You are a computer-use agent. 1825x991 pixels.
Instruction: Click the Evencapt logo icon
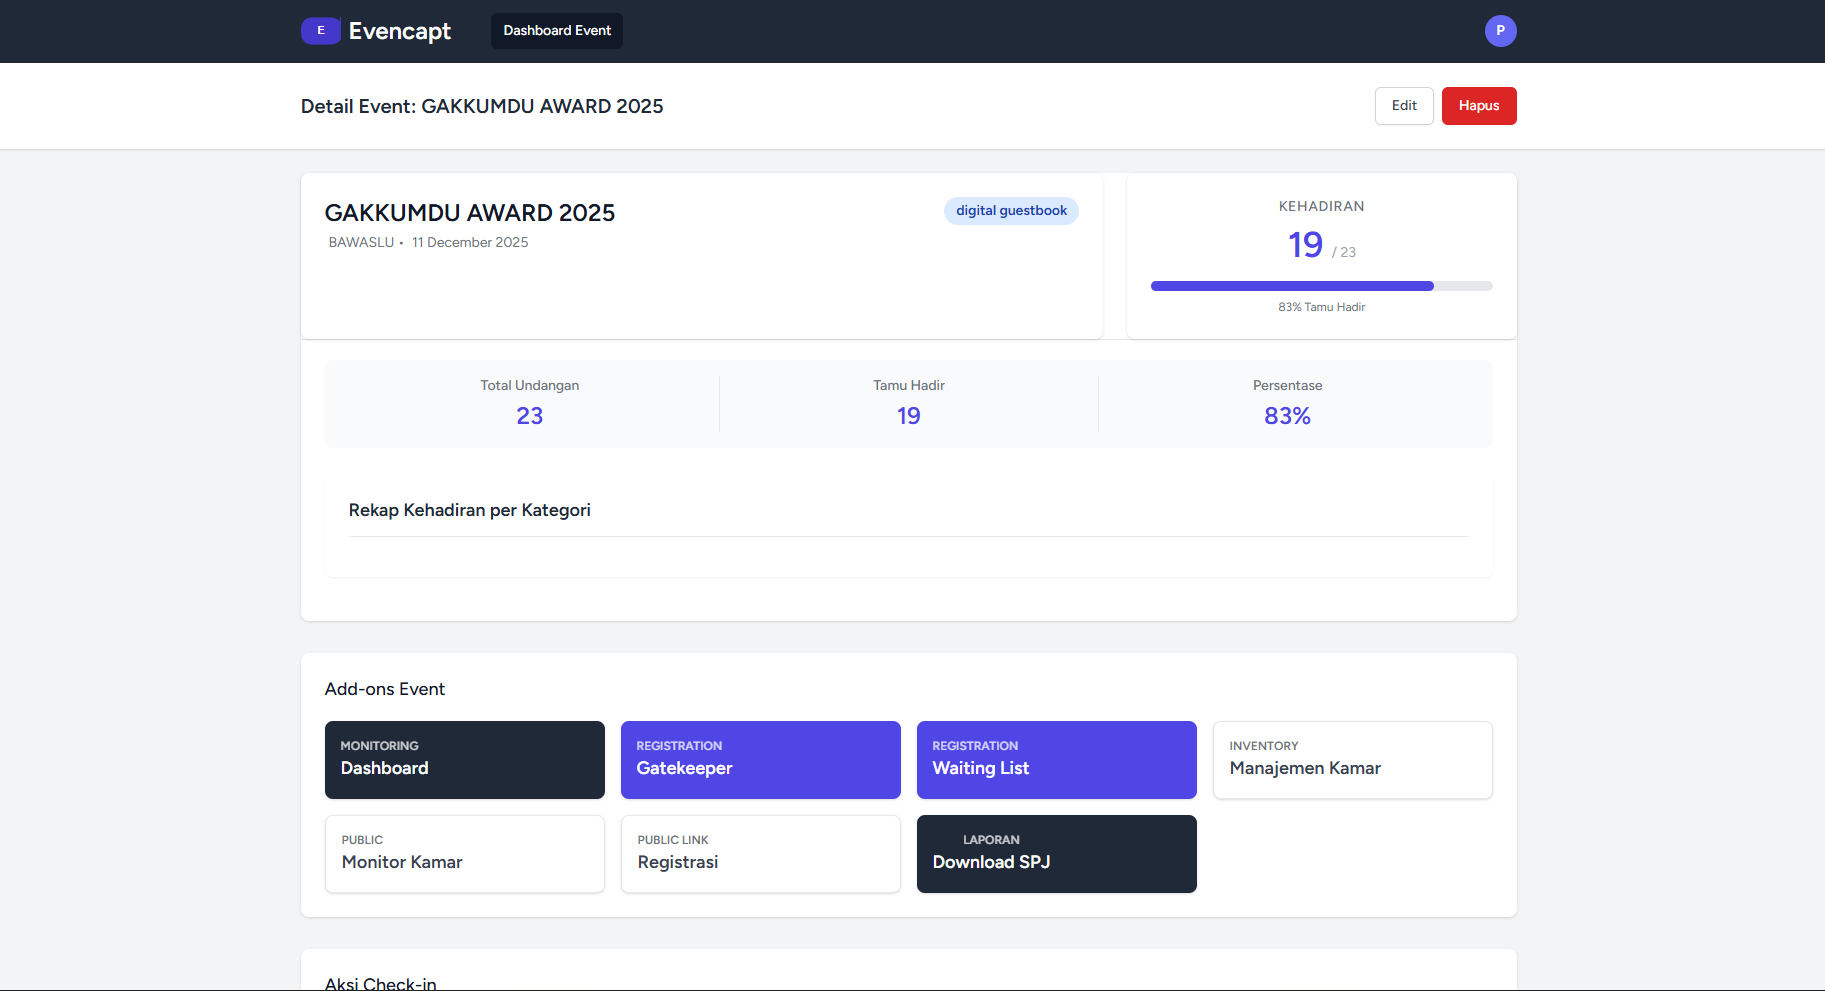pyautogui.click(x=320, y=31)
